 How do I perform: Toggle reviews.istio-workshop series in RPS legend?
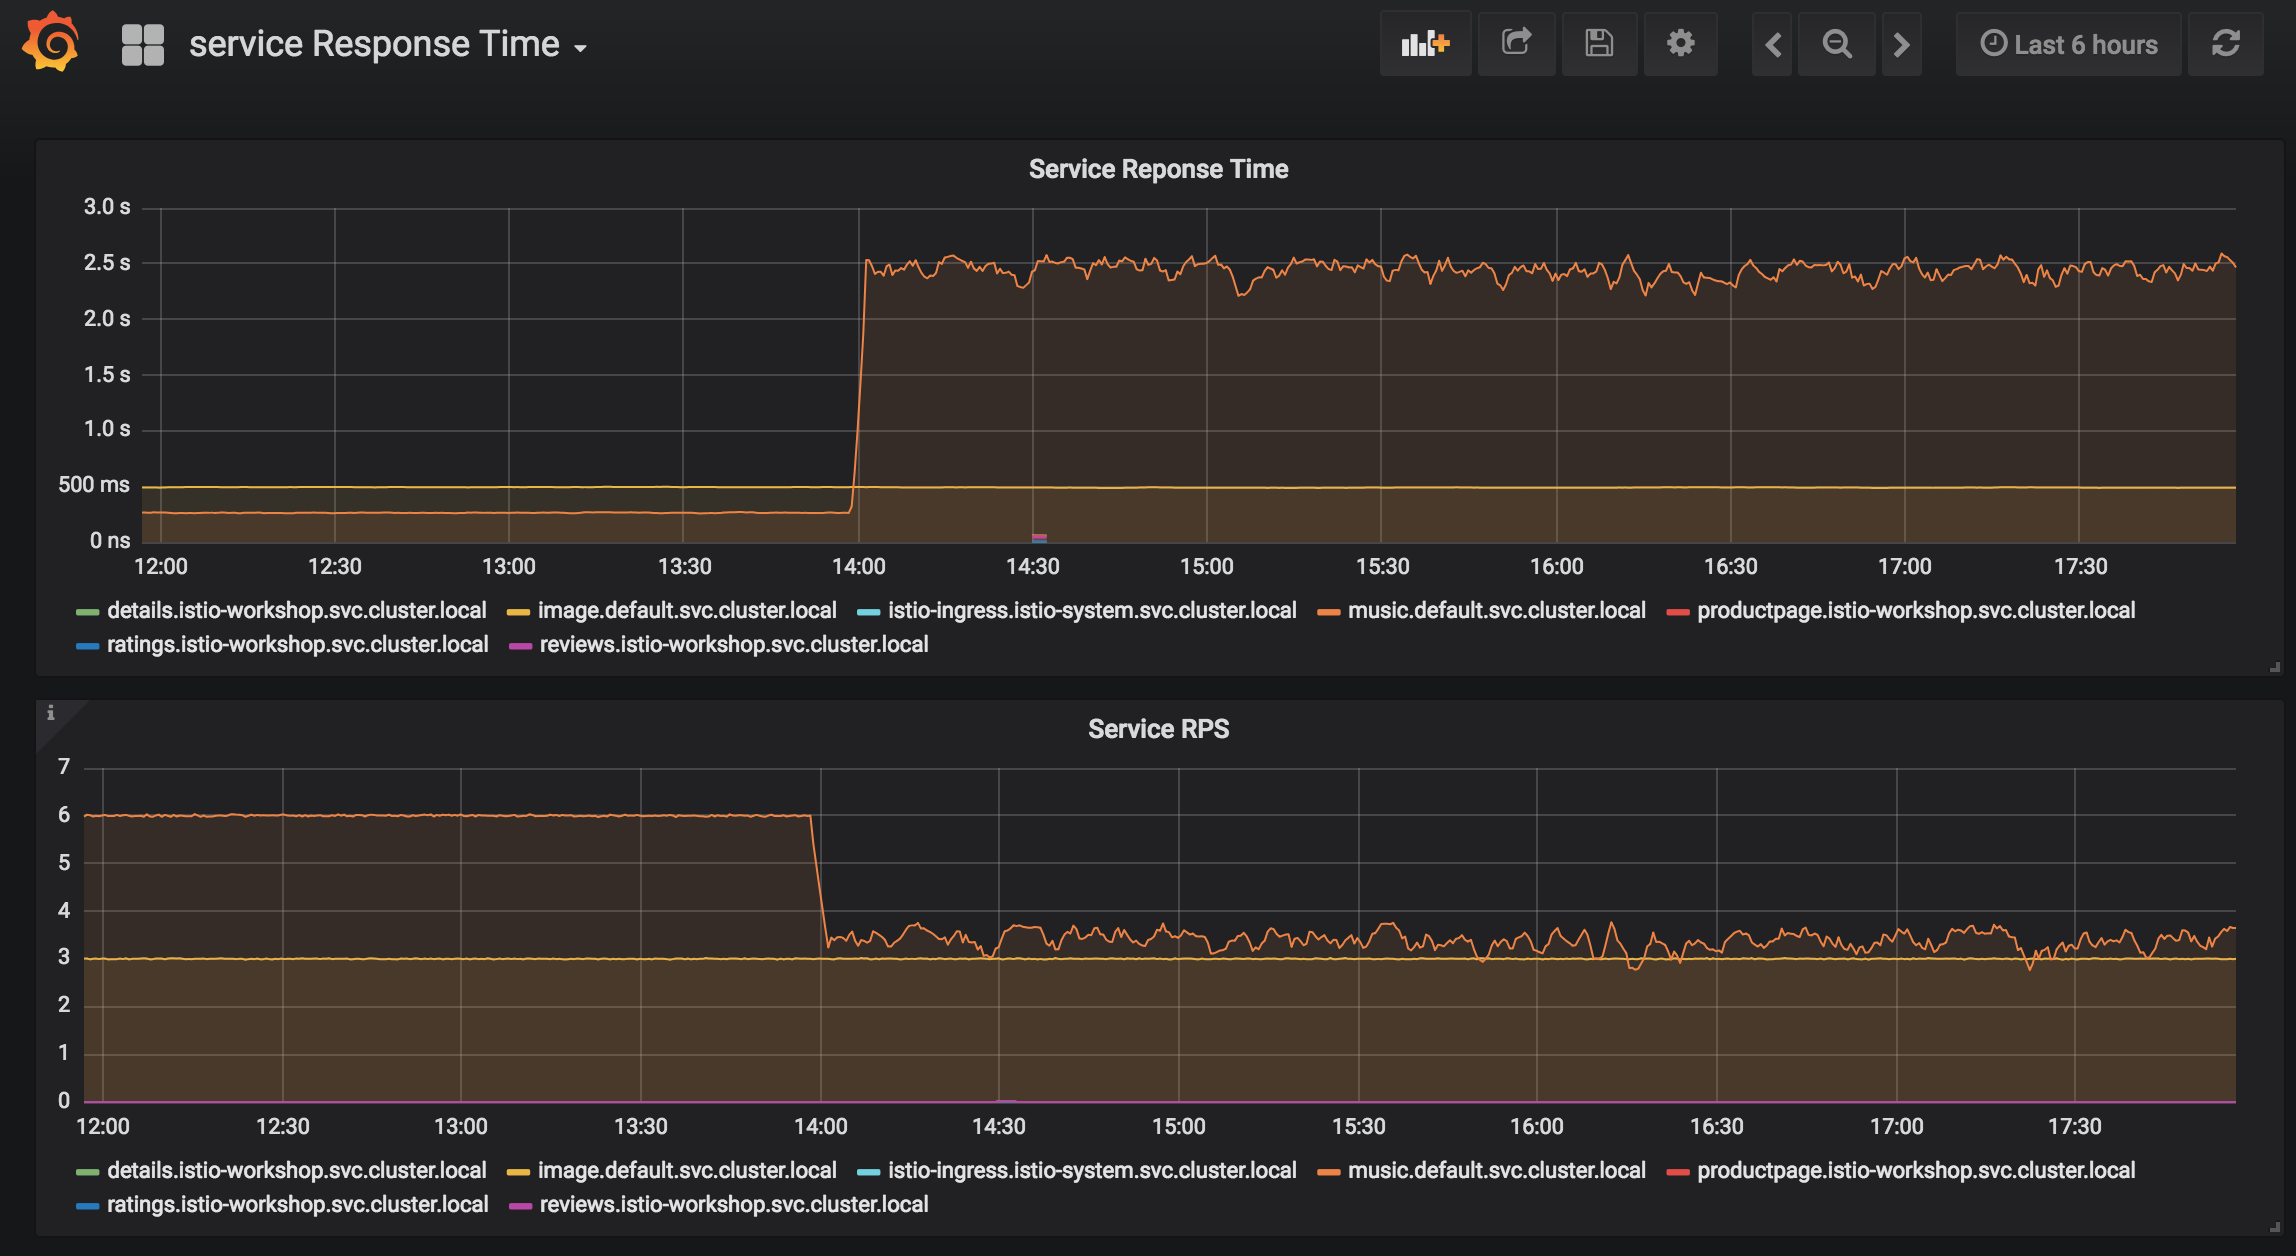pyautogui.click(x=733, y=1204)
